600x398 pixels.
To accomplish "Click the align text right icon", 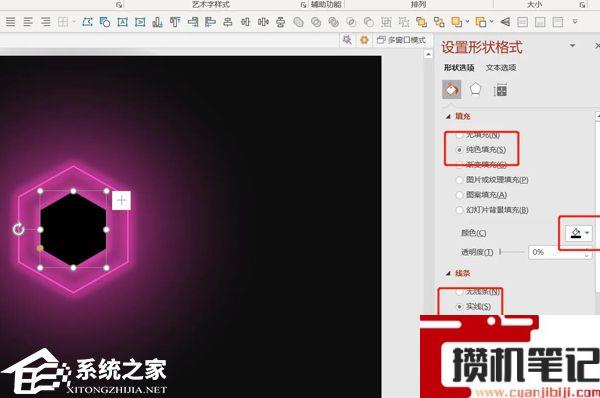I will point(46,22).
